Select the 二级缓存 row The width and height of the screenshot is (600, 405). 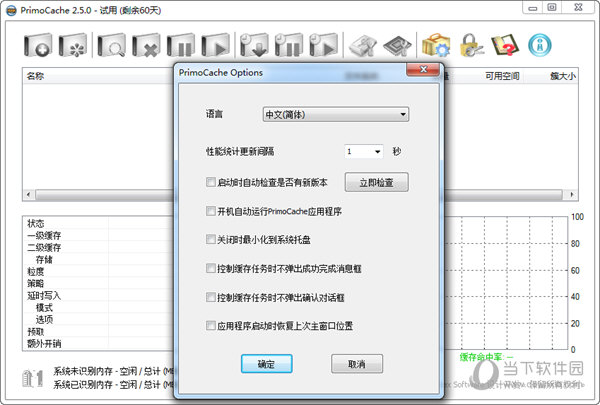pyautogui.click(x=98, y=247)
